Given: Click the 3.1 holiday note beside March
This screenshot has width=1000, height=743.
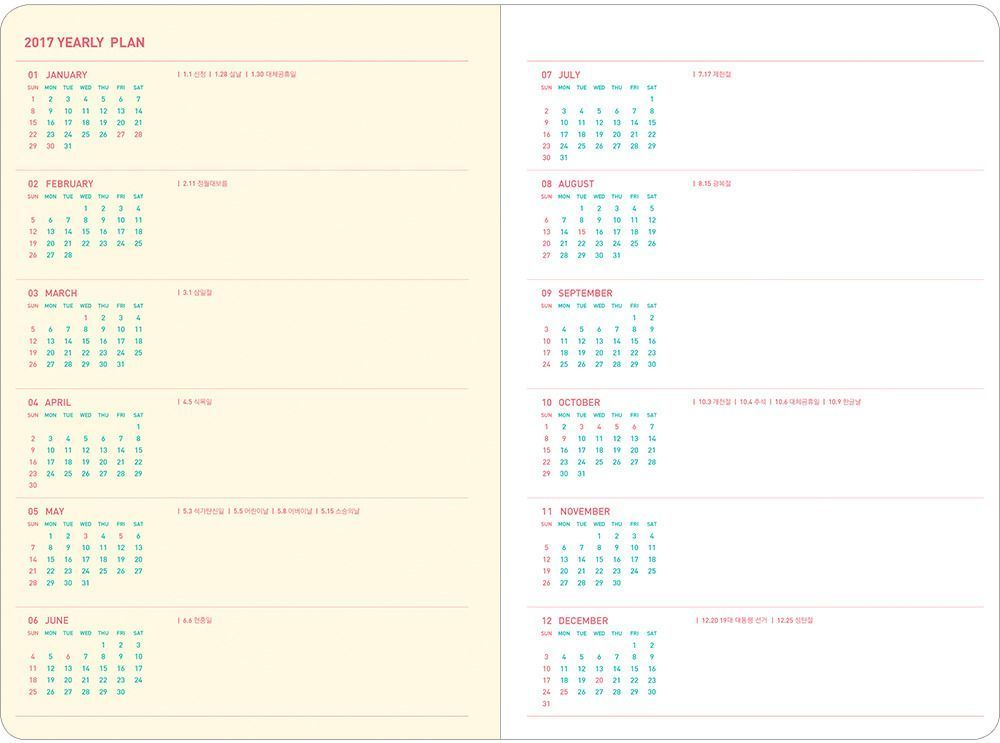Looking at the screenshot, I should (197, 293).
